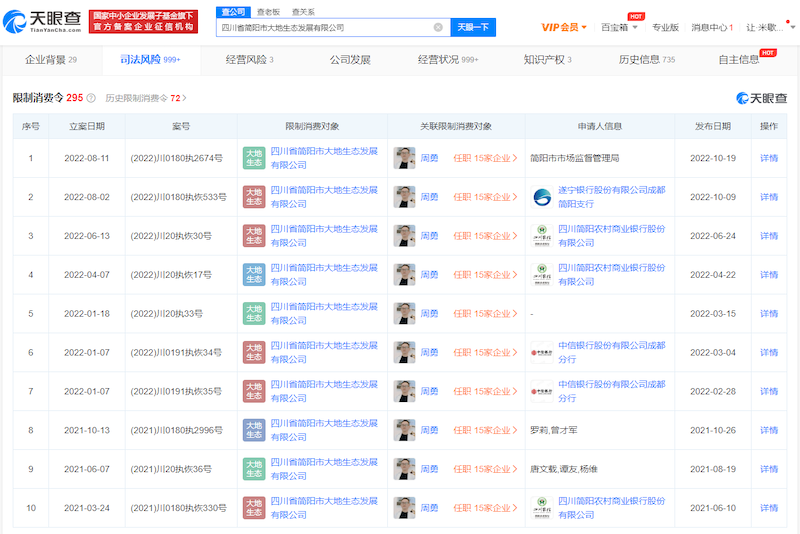
Task: Click 周勇's avatar photo in row 3
Action: click(x=404, y=236)
